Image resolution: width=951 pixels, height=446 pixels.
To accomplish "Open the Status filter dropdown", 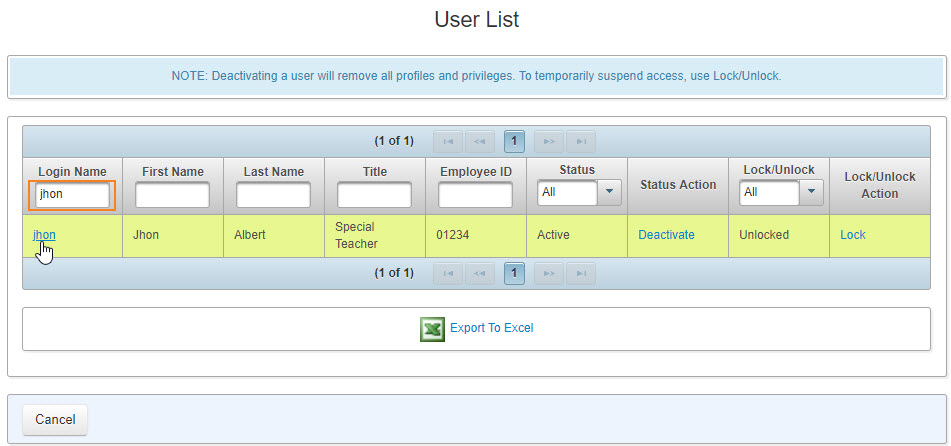I will tap(610, 192).
